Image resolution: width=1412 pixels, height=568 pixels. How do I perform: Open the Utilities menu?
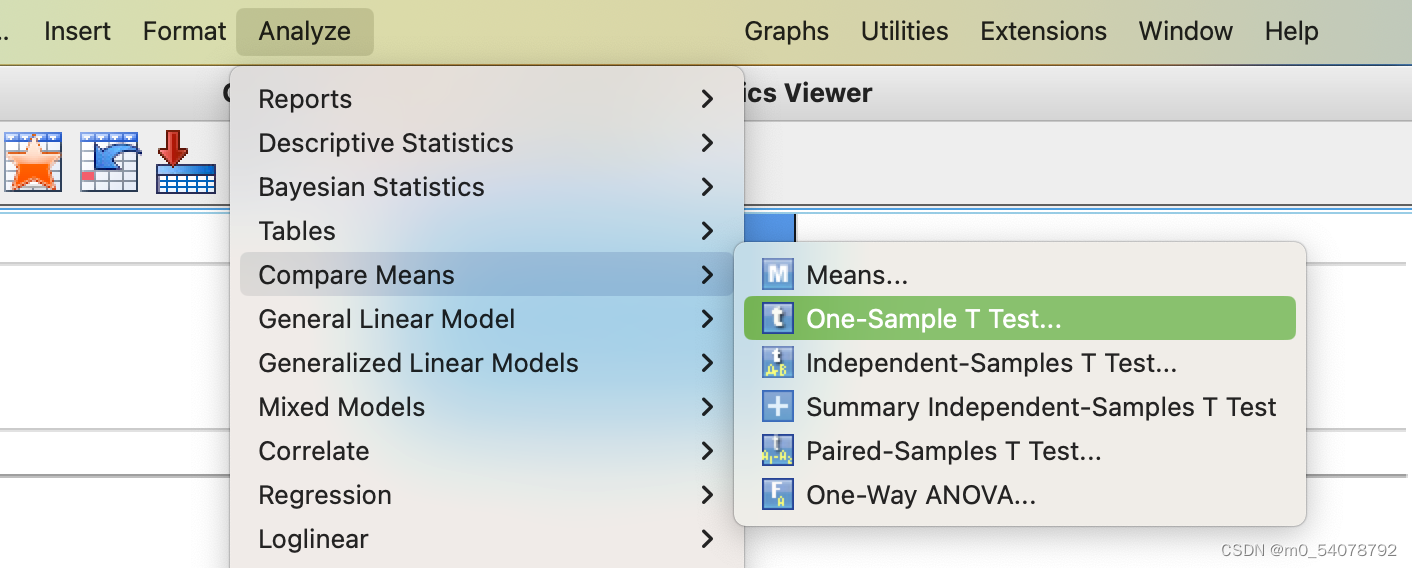click(x=904, y=32)
